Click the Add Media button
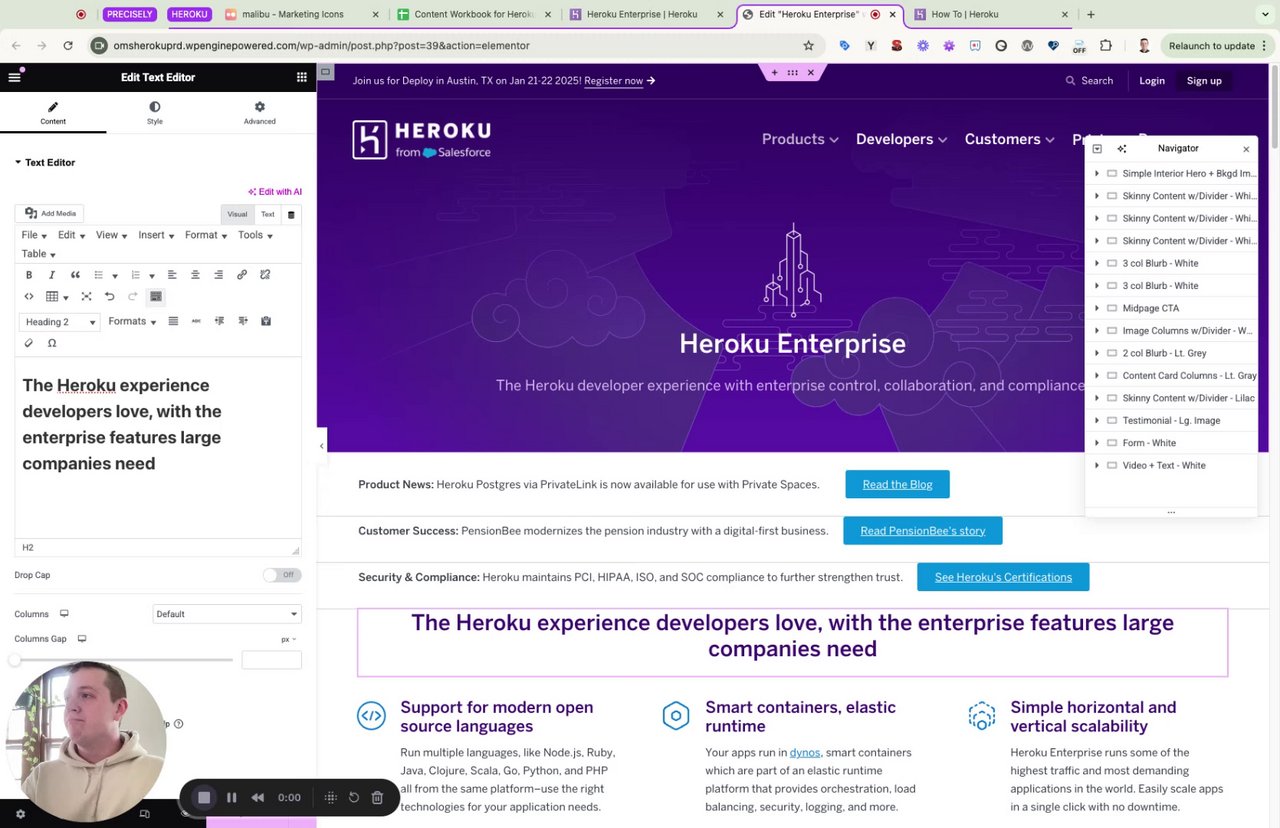The height and width of the screenshot is (828, 1280). pyautogui.click(x=50, y=213)
